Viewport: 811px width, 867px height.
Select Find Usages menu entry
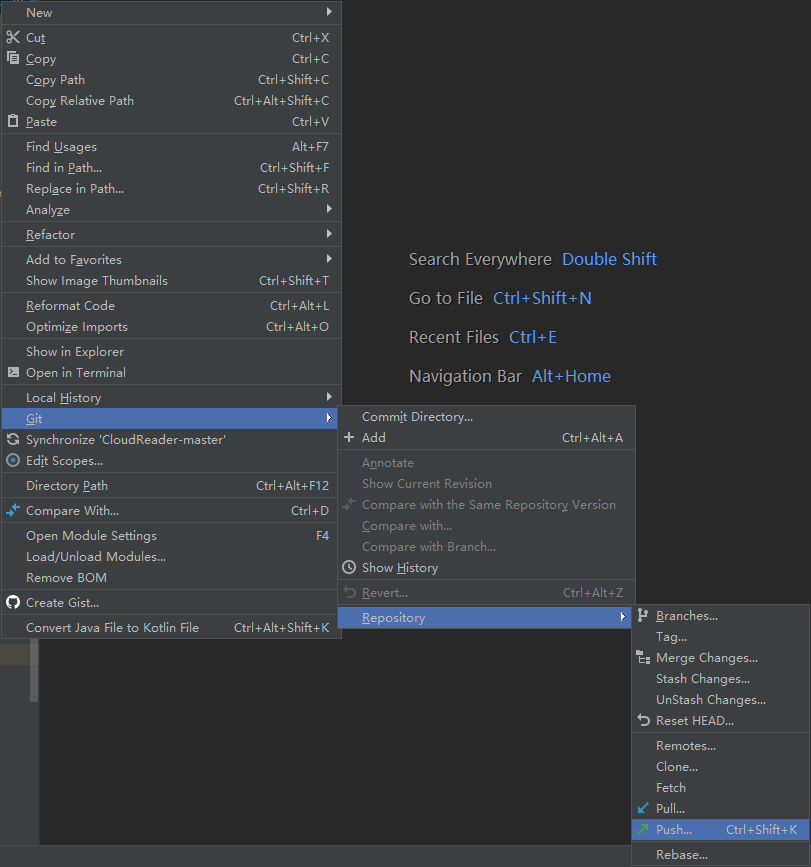171,147
